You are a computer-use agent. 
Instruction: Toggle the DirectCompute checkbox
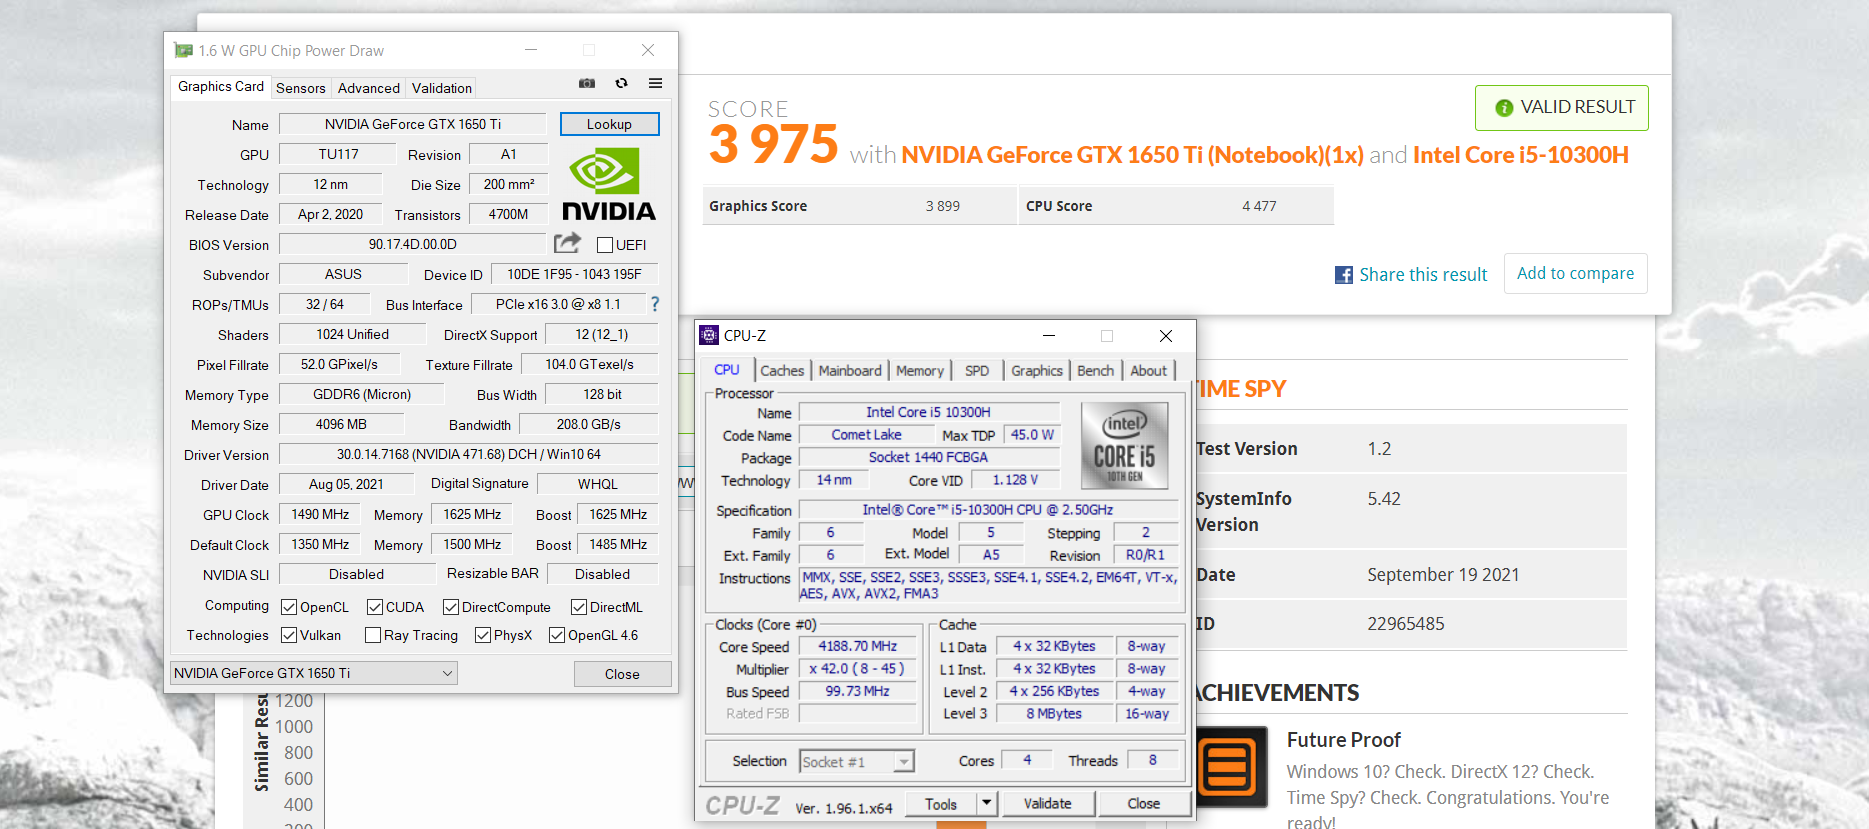tap(451, 607)
